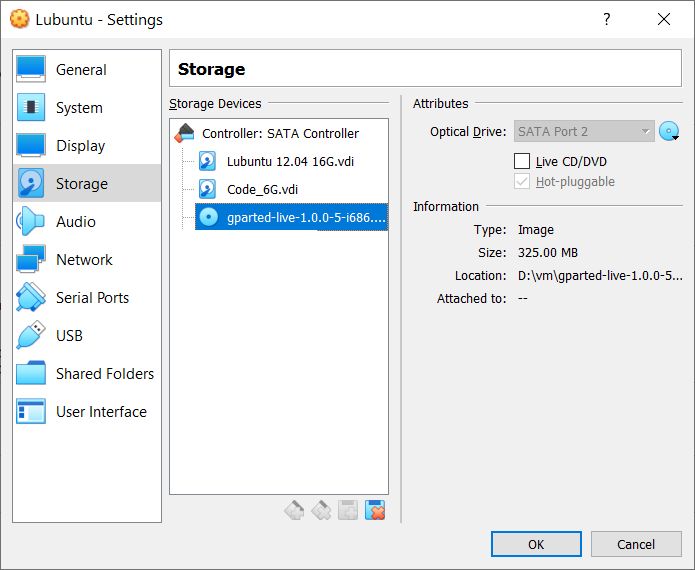Select the Lubuntu 12.04 16G.vdi disk
Image resolution: width=695 pixels, height=570 pixels.
point(292,161)
